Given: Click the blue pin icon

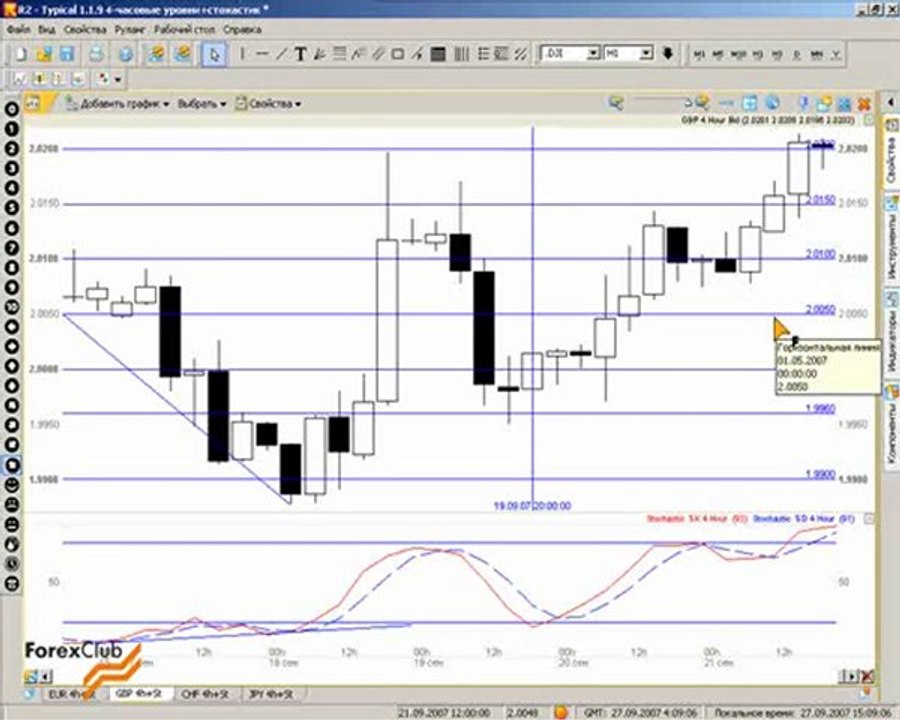Looking at the screenshot, I should pos(804,103).
